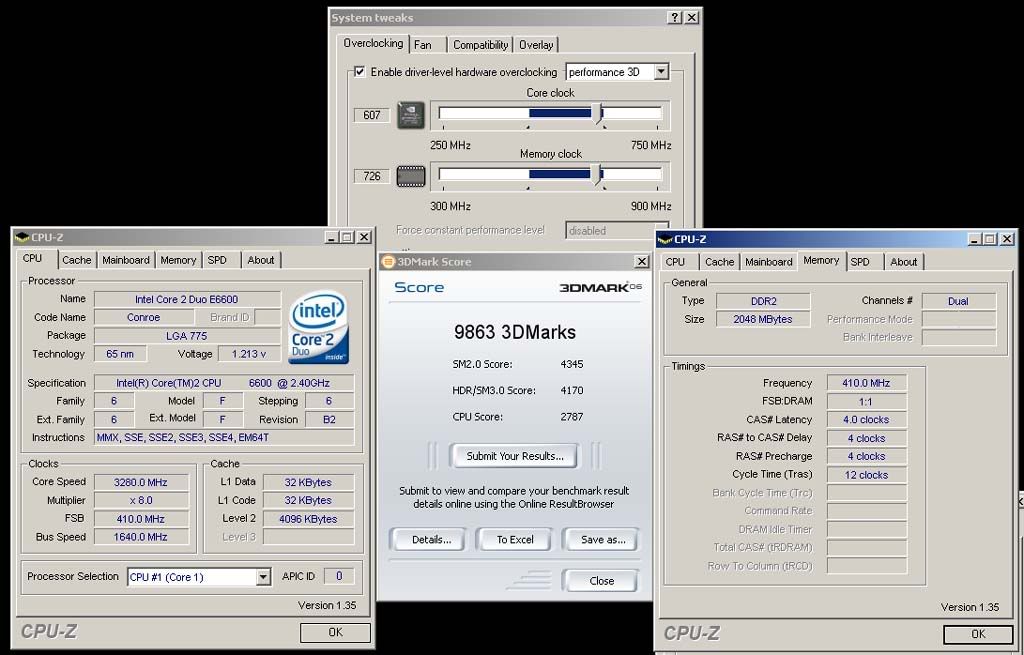Image resolution: width=1024 pixels, height=655 pixels.
Task: Click the Code Name value Conroe
Action: coord(144,317)
